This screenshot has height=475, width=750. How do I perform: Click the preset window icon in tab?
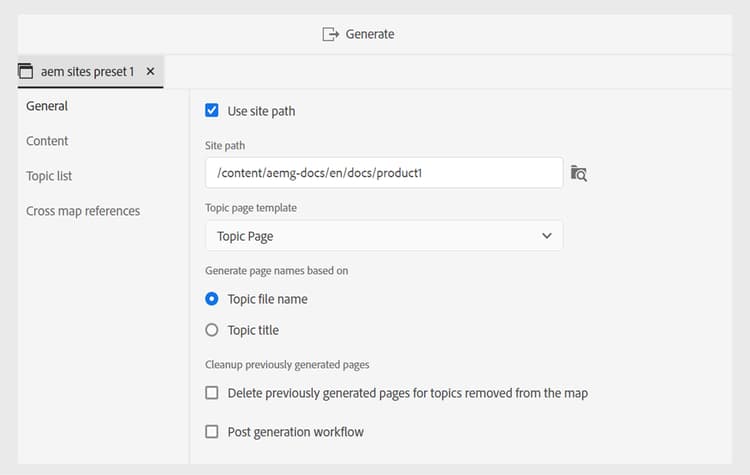click(x=26, y=72)
